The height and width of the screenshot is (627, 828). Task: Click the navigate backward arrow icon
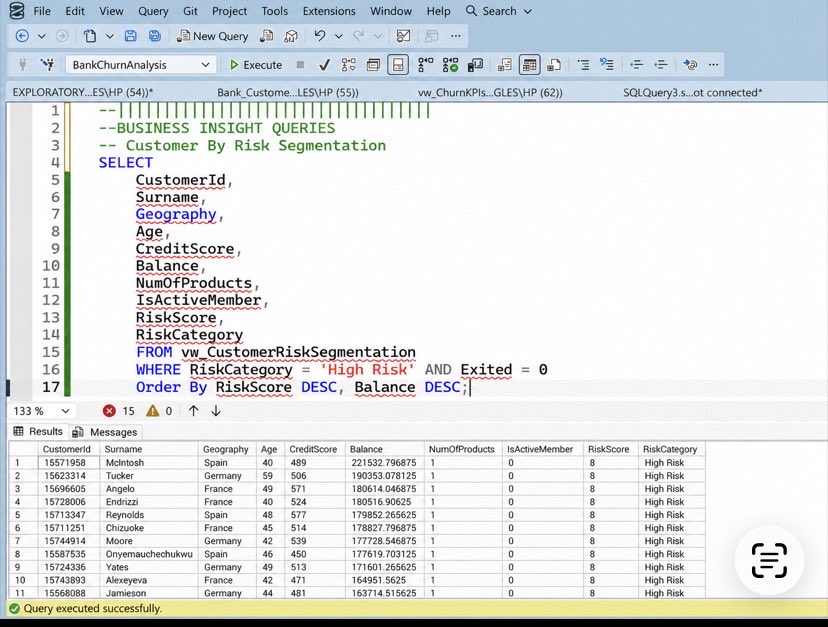pyautogui.click(x=22, y=36)
